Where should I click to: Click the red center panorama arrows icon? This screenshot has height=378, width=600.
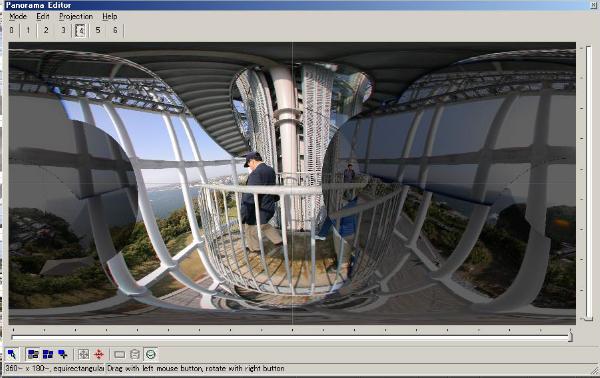point(99,354)
